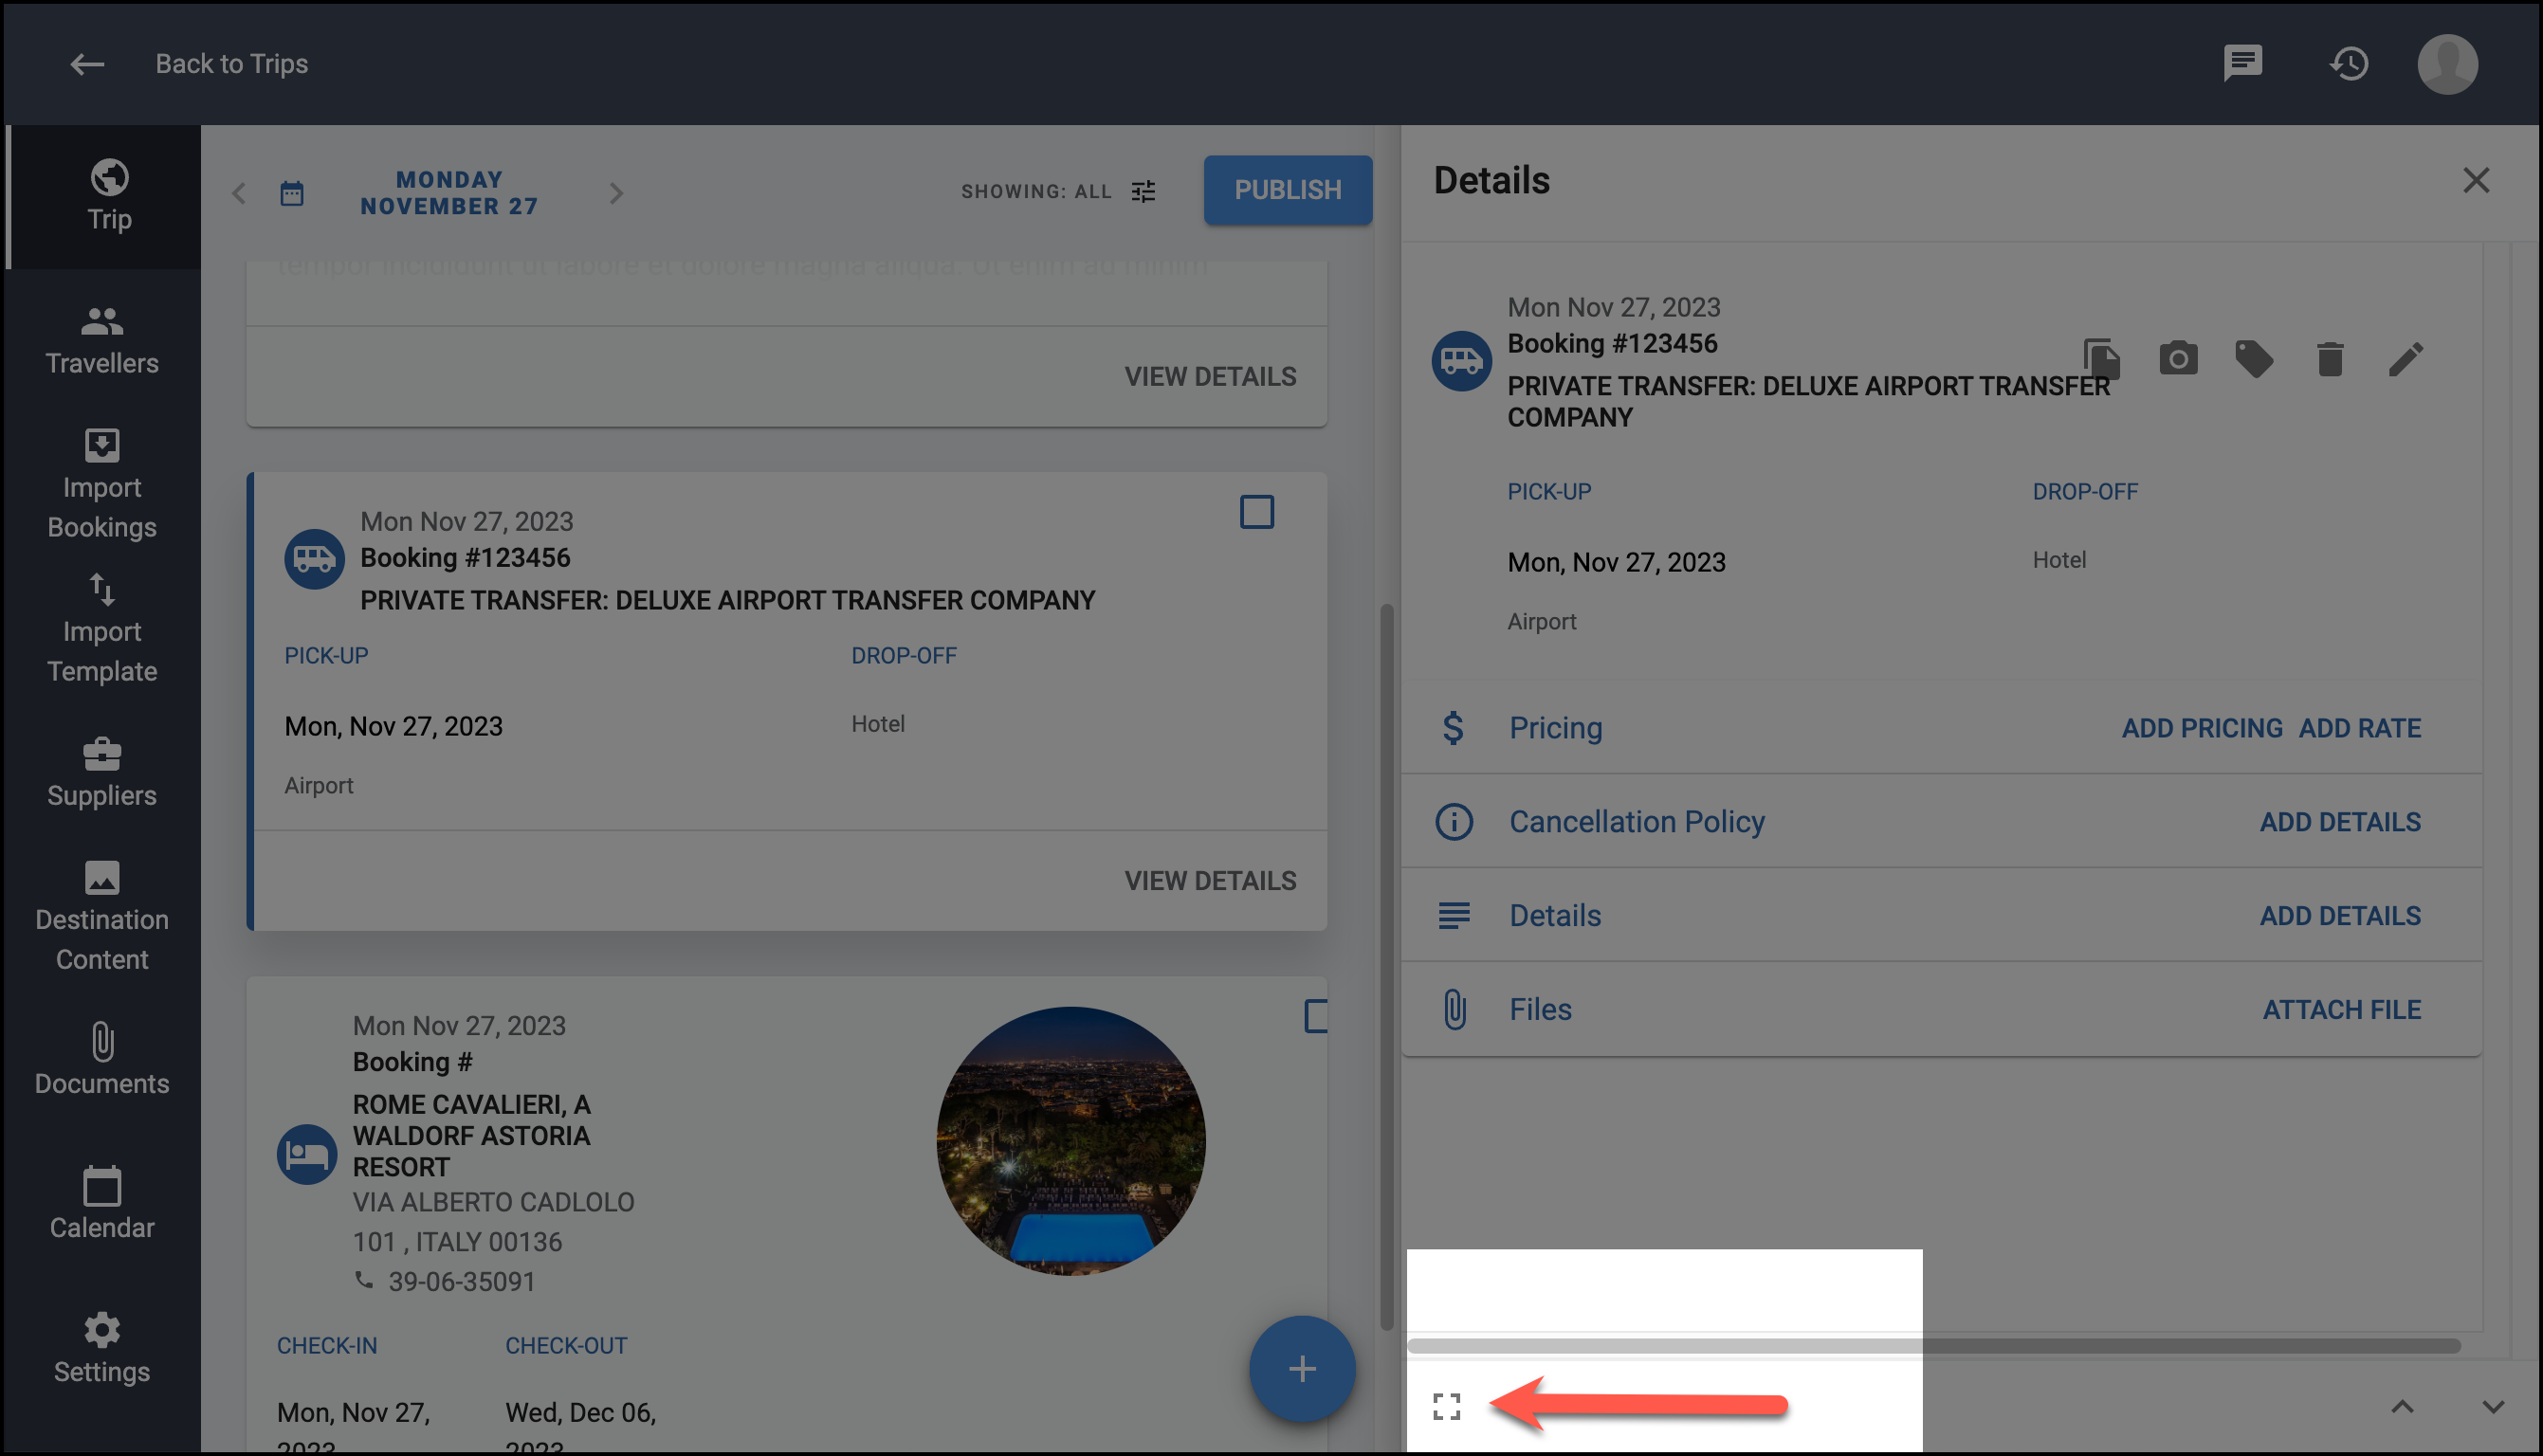2543x1456 pixels.
Task: Click Rome Cavalieri, A Waldorf Astoria Resort title
Action: 472,1135
